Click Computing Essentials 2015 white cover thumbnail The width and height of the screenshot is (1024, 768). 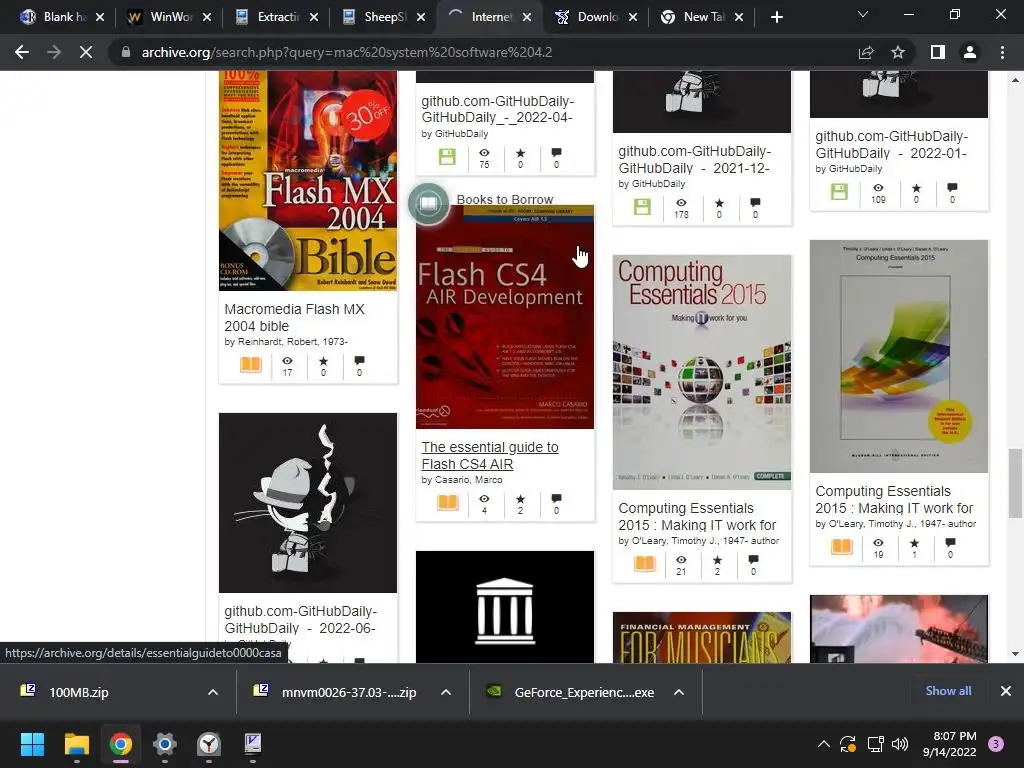(899, 356)
